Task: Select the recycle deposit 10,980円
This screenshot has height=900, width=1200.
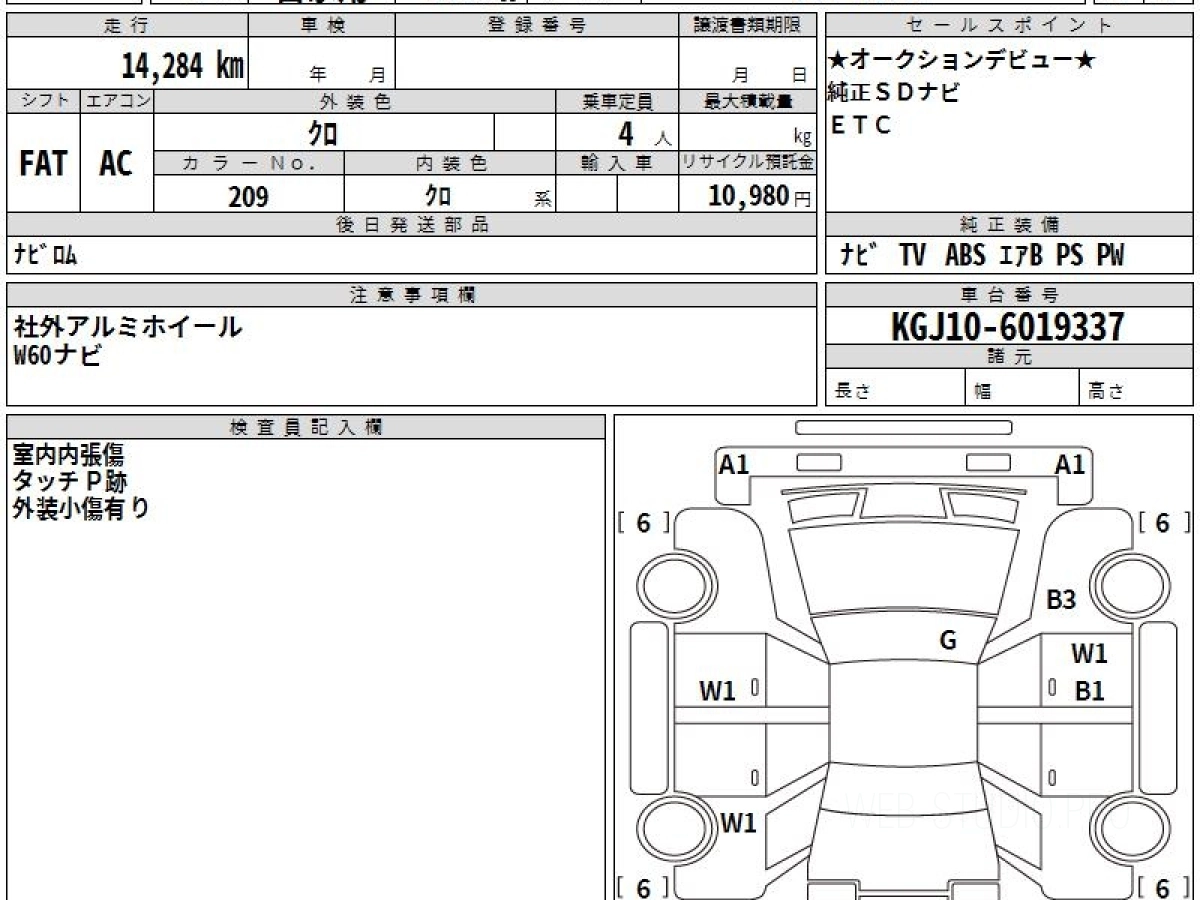Action: [759, 196]
